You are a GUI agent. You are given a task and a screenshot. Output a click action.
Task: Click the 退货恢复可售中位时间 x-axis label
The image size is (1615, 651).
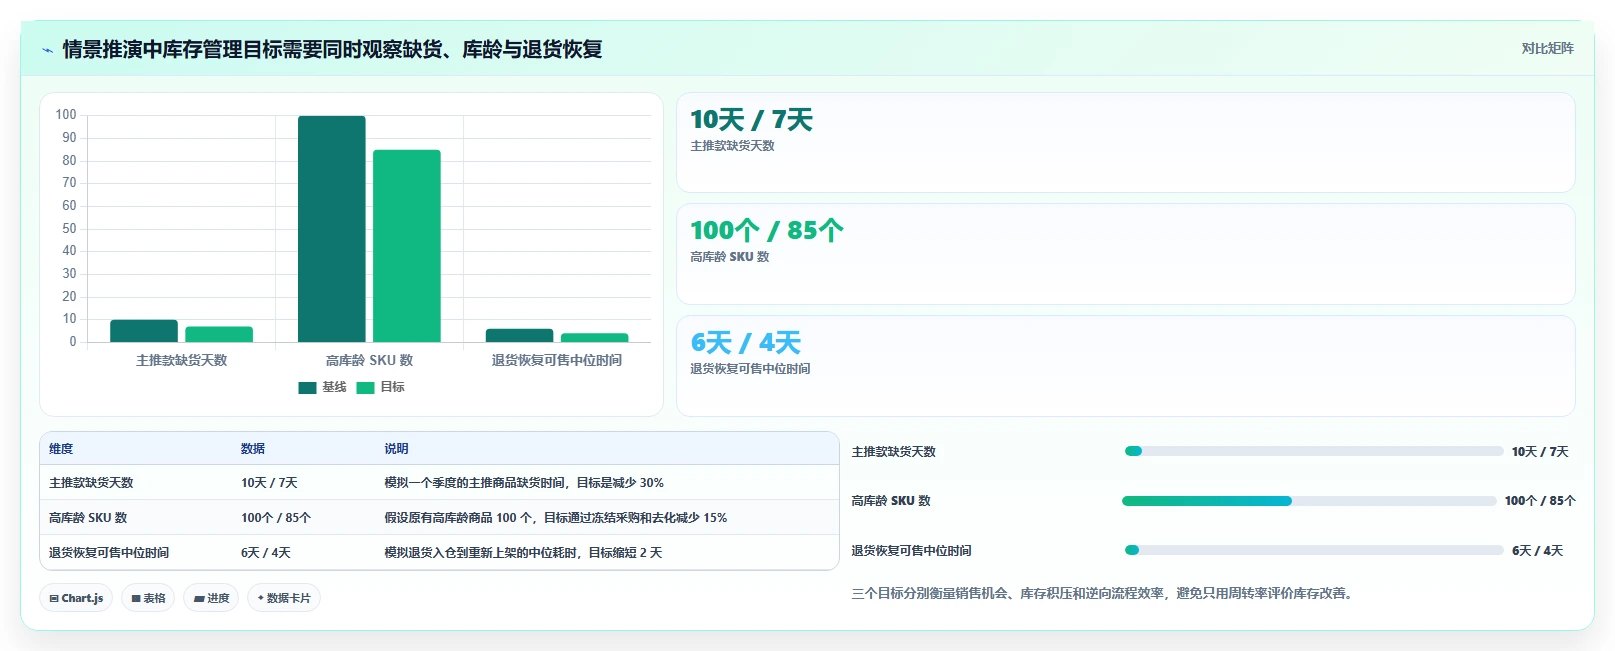(x=557, y=360)
